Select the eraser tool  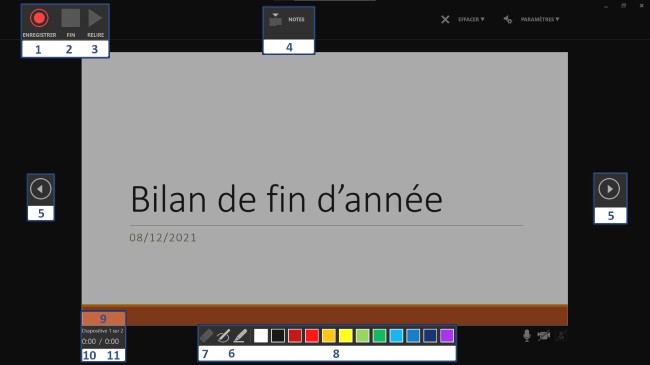pyautogui.click(x=206, y=336)
